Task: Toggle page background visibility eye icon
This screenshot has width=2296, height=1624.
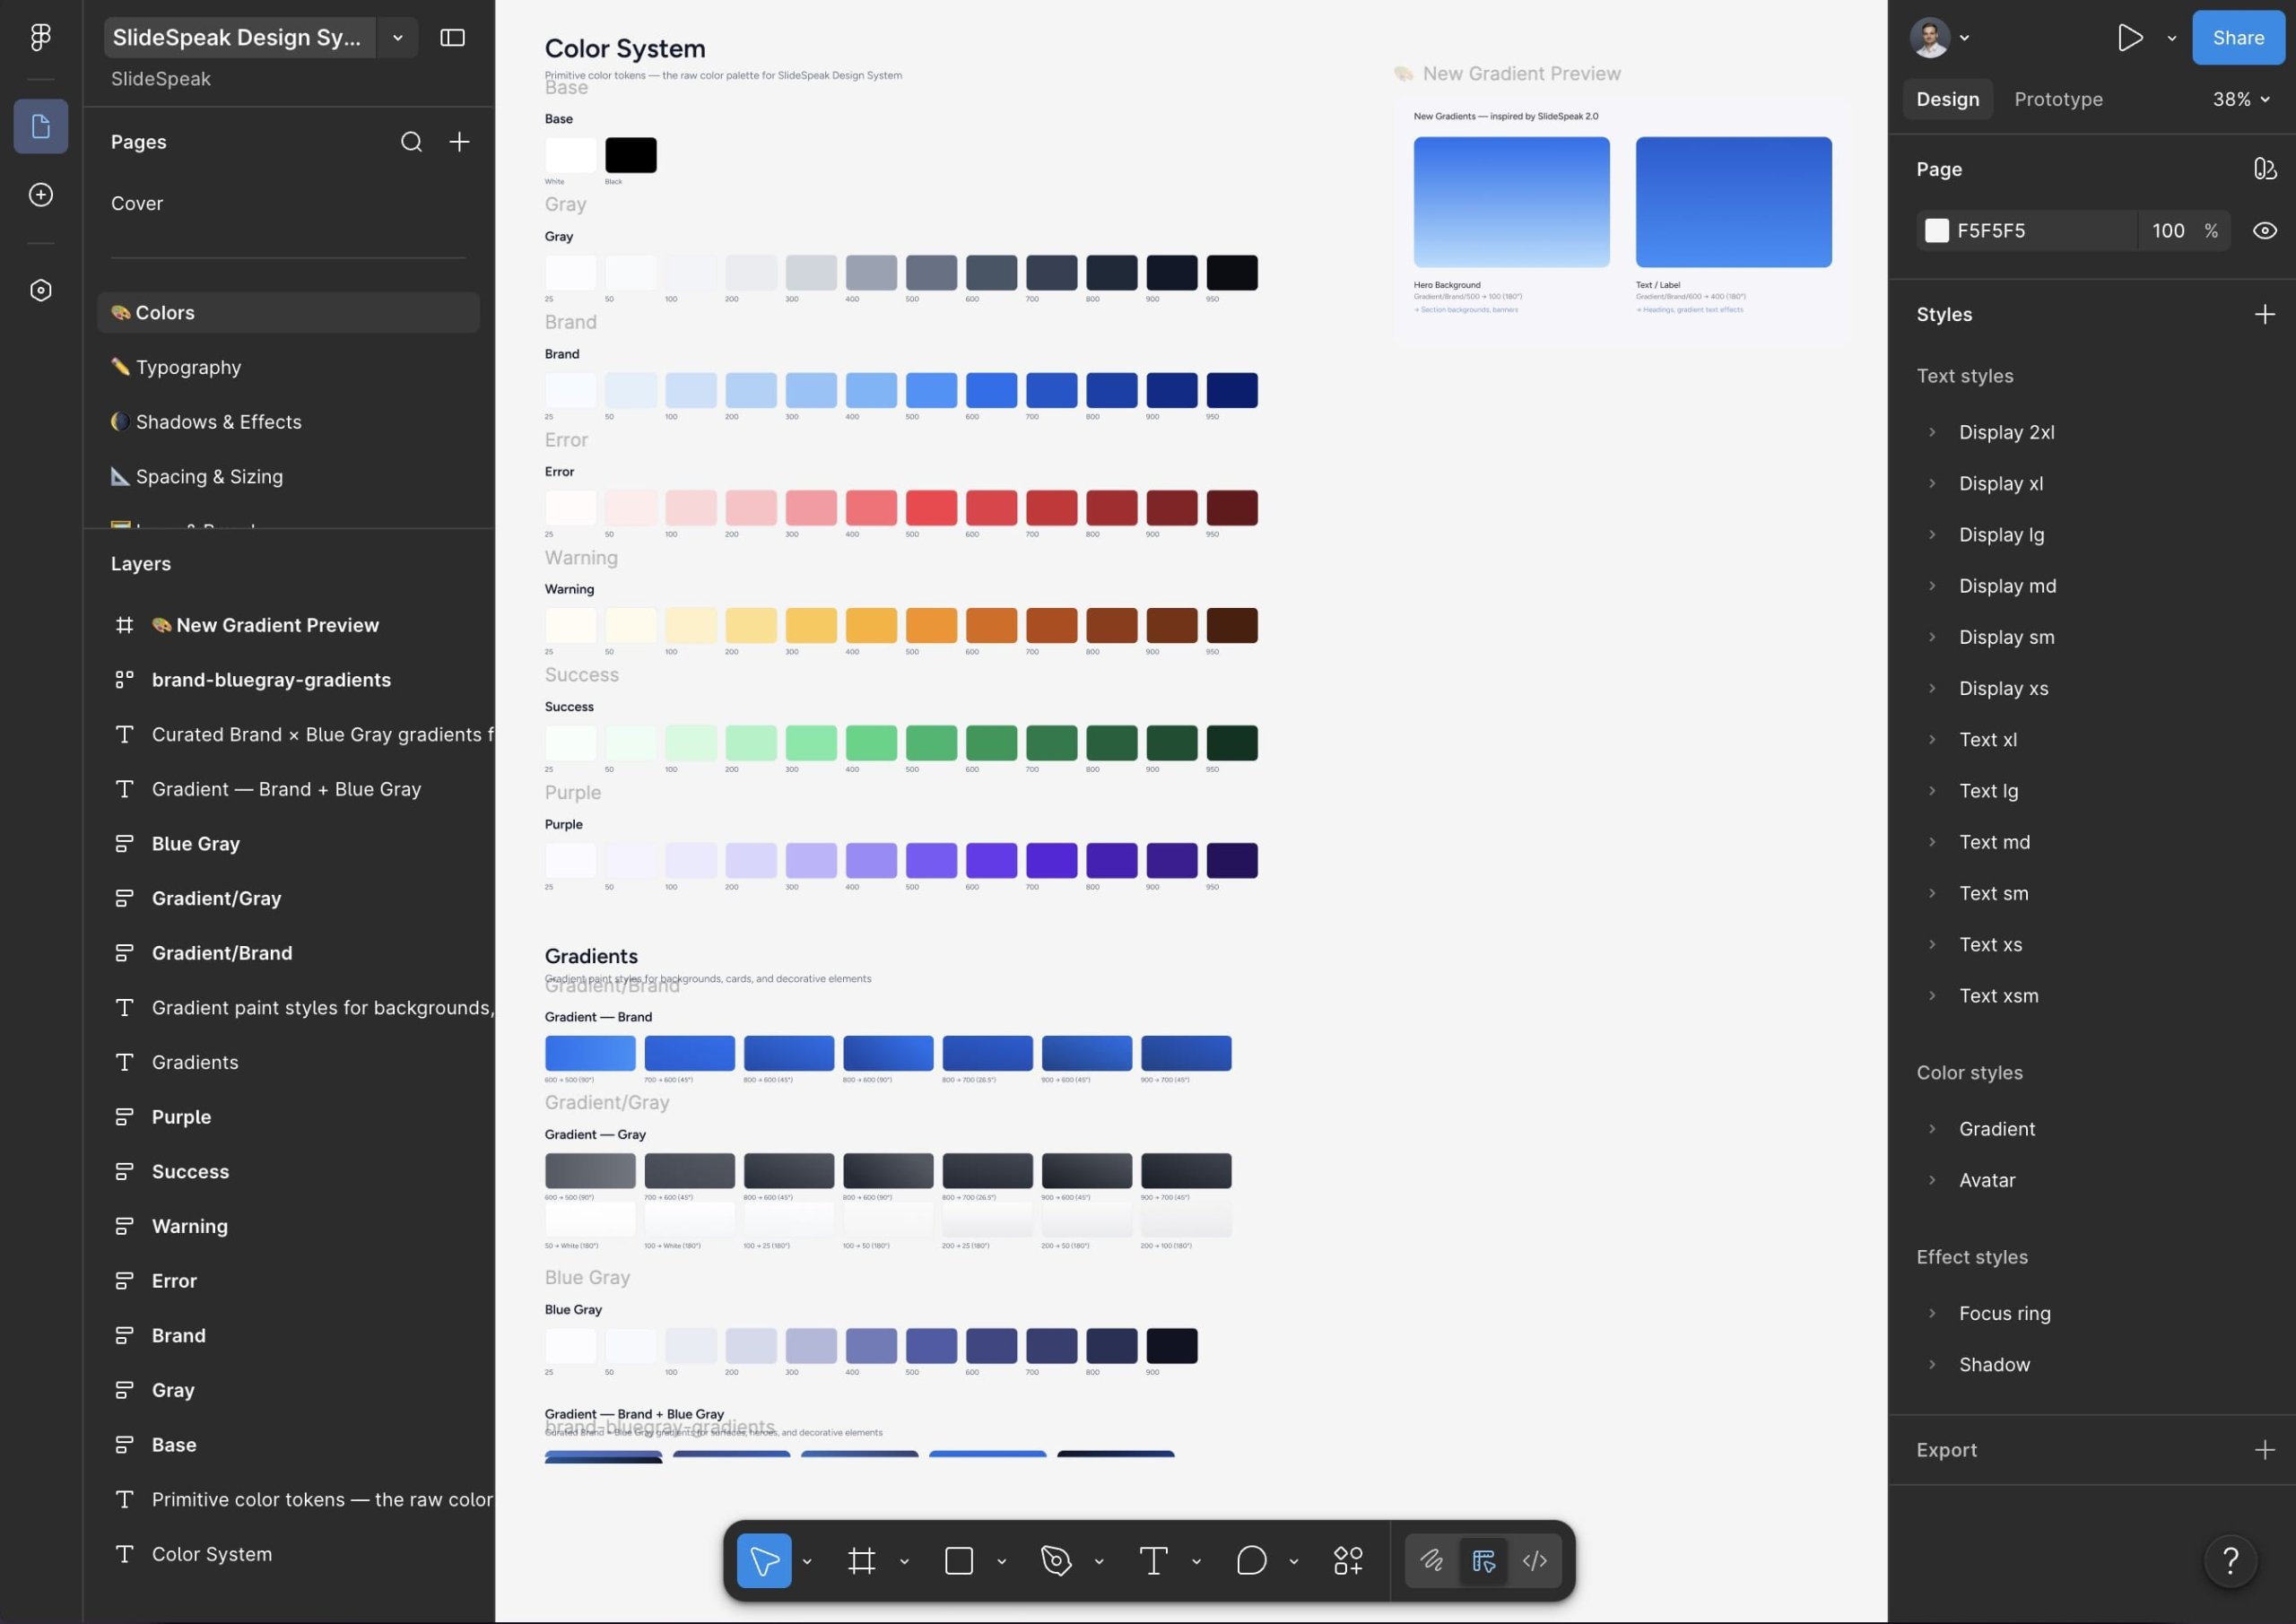Action: [x=2265, y=231]
